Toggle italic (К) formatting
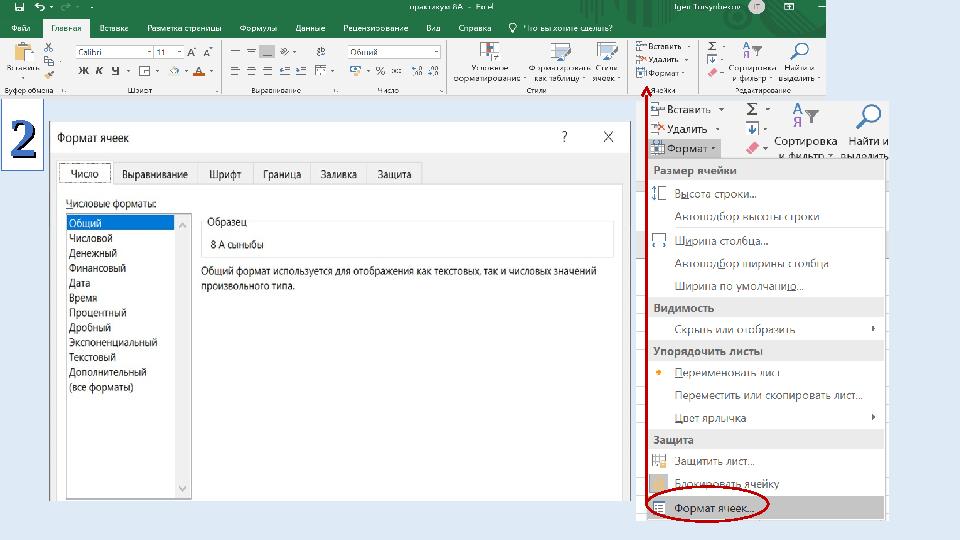The image size is (960, 540). coord(99,71)
